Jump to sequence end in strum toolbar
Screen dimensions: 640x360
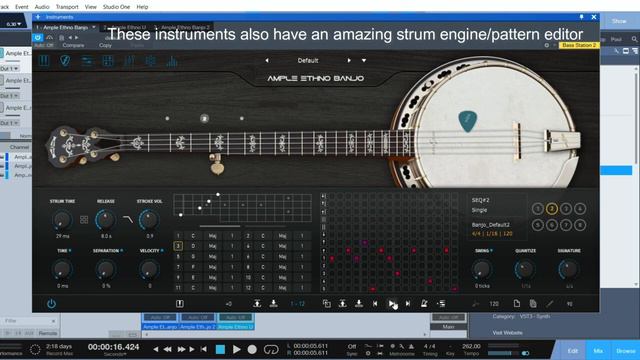(x=408, y=304)
